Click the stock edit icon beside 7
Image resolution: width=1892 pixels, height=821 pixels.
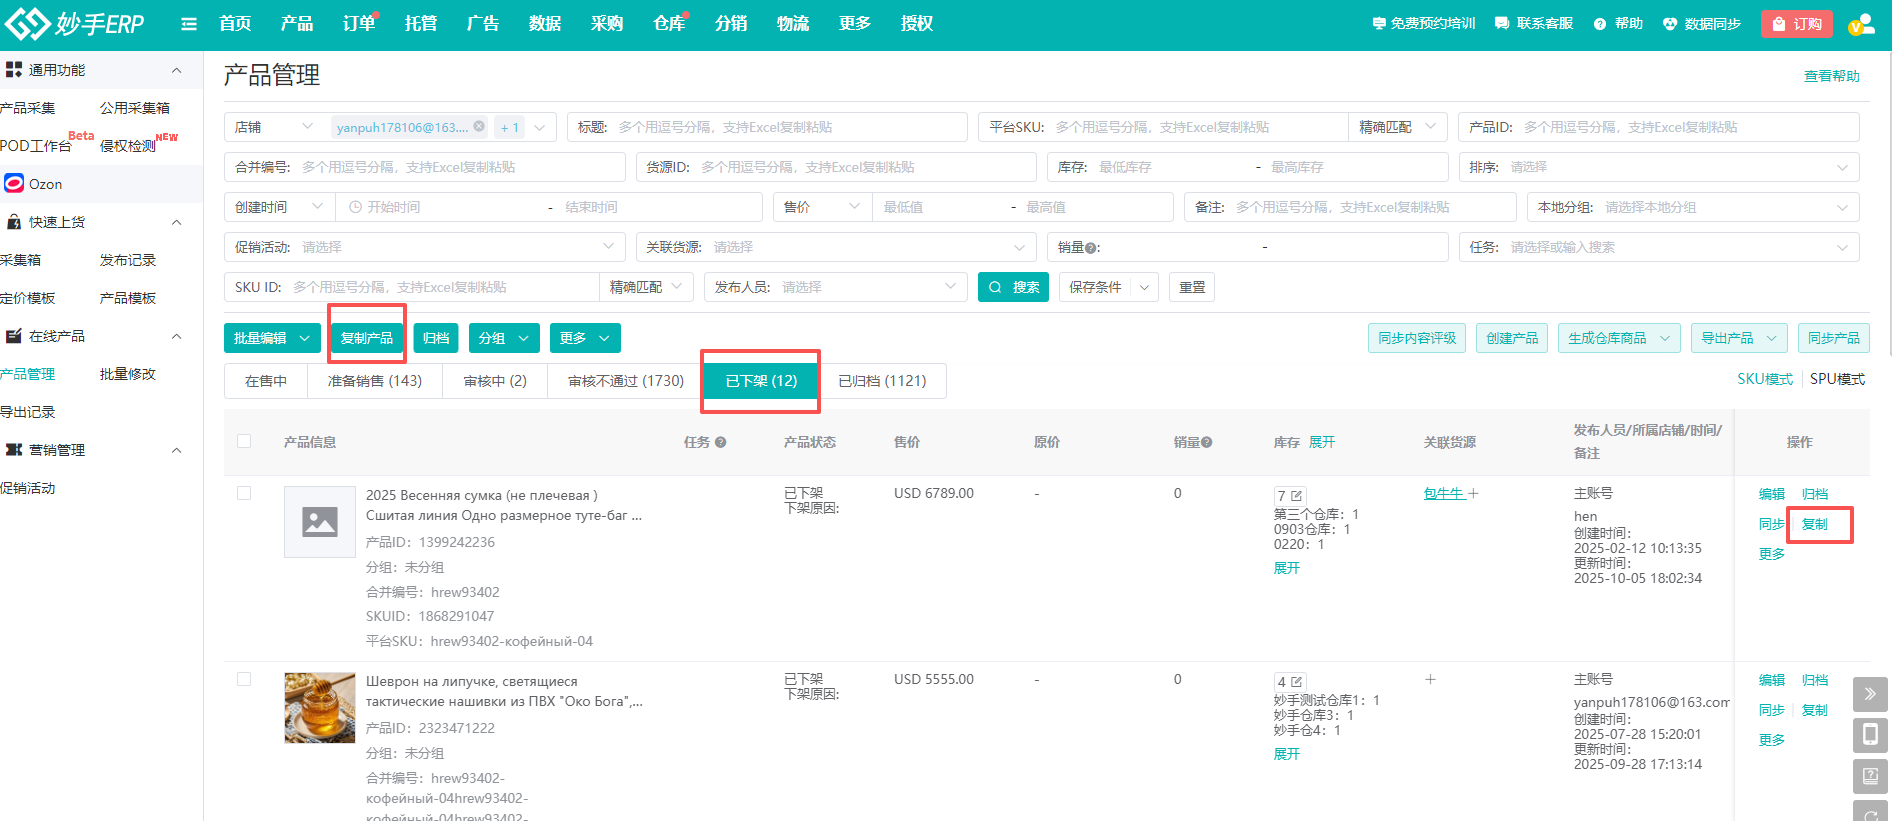tap(1297, 496)
